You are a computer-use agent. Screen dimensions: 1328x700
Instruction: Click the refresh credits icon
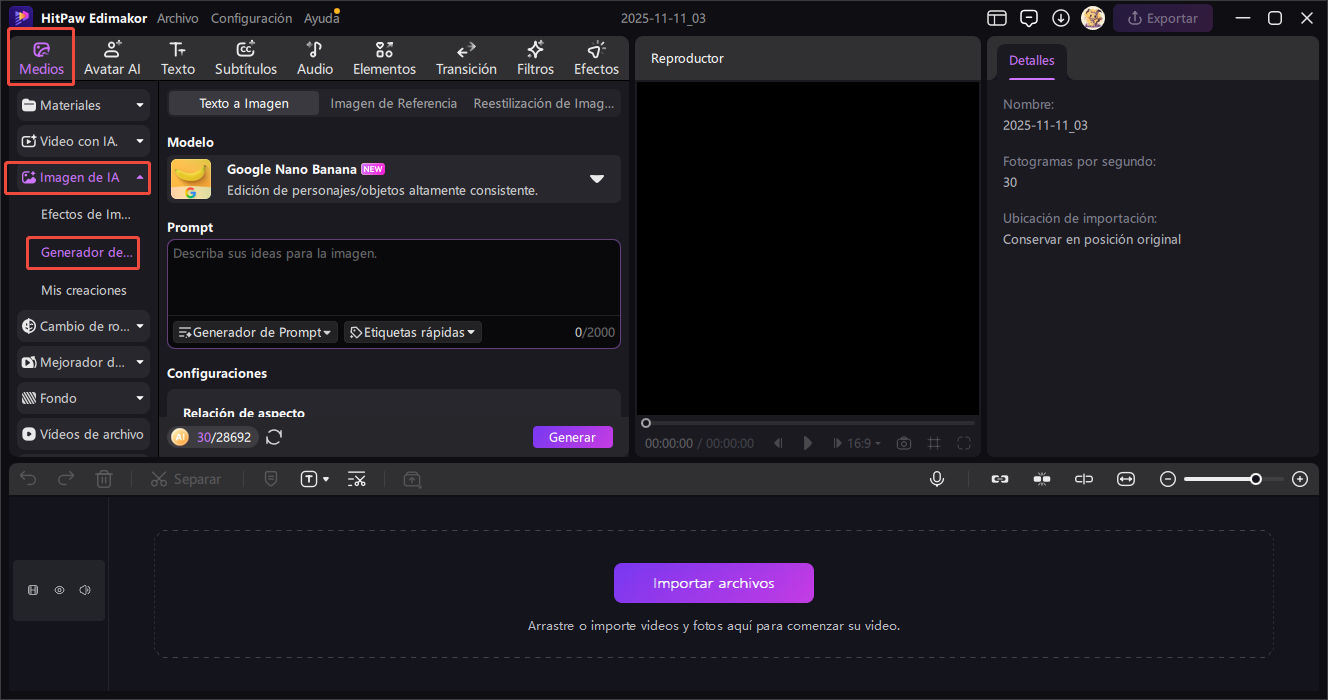click(x=274, y=437)
